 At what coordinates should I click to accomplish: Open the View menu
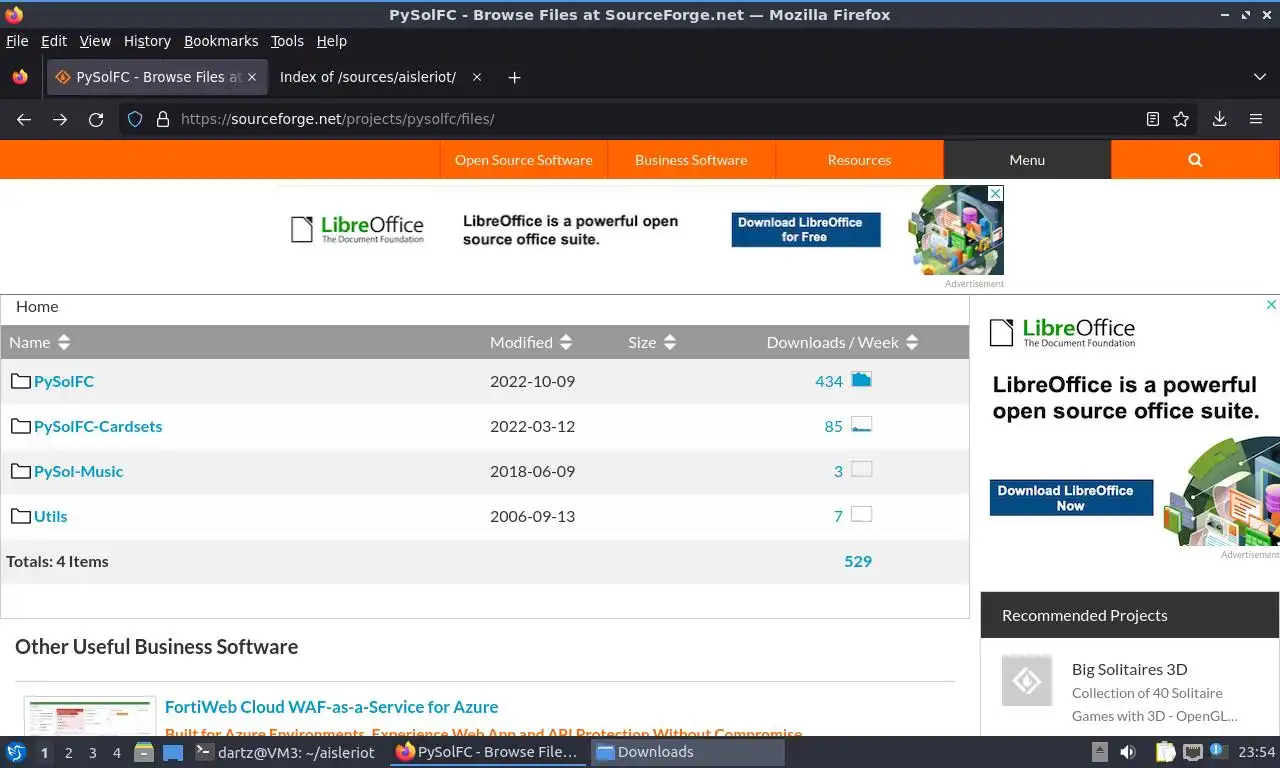pyautogui.click(x=95, y=41)
